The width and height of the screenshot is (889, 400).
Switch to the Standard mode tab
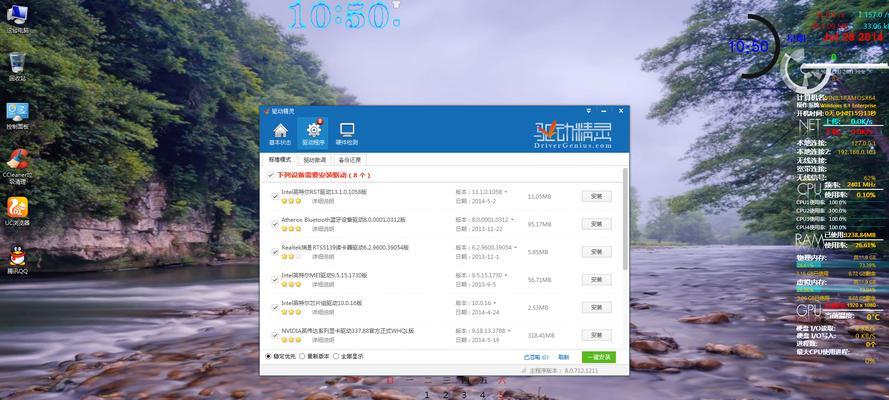[x=280, y=160]
